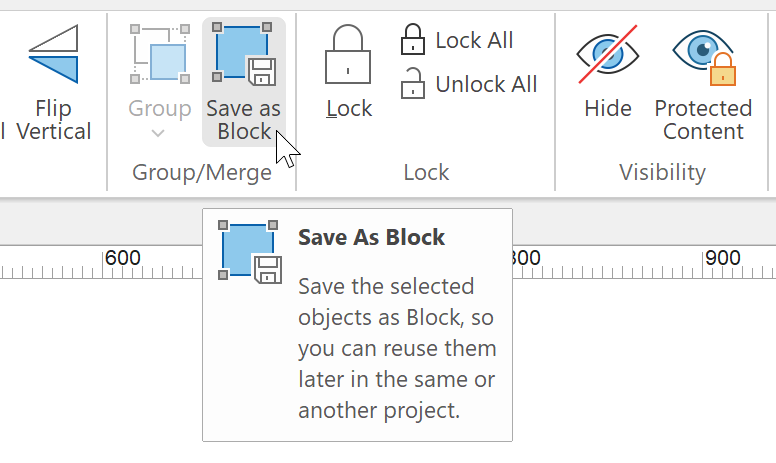Toggle visibility with the Hide eye icon
The width and height of the screenshot is (776, 463).
coord(607,55)
